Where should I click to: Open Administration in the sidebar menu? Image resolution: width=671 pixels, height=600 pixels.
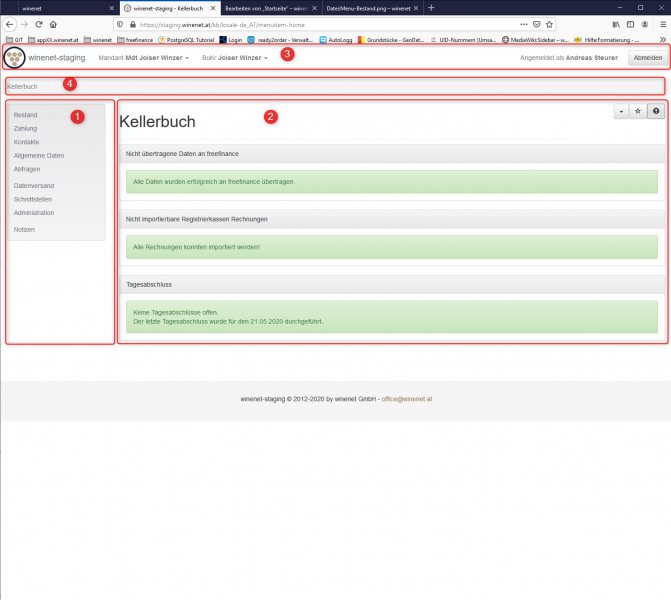[34, 213]
